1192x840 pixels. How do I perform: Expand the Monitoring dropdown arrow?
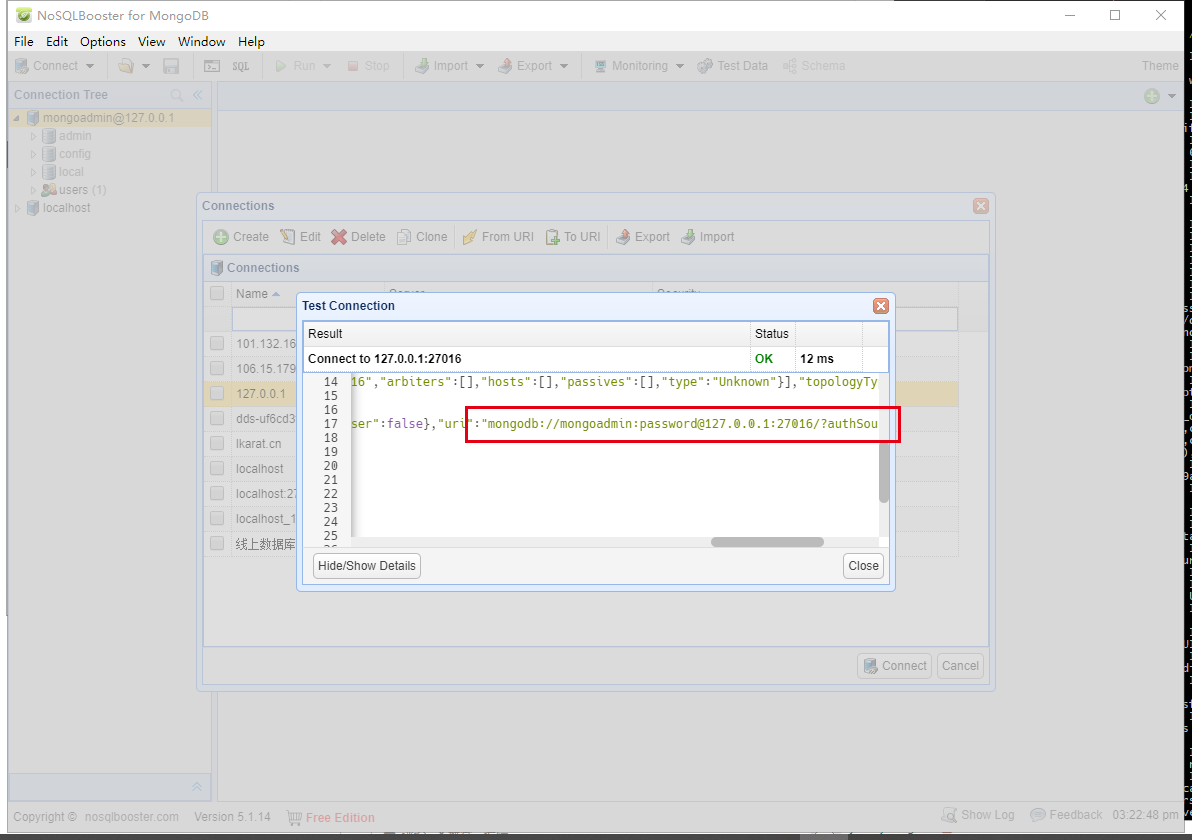(680, 66)
